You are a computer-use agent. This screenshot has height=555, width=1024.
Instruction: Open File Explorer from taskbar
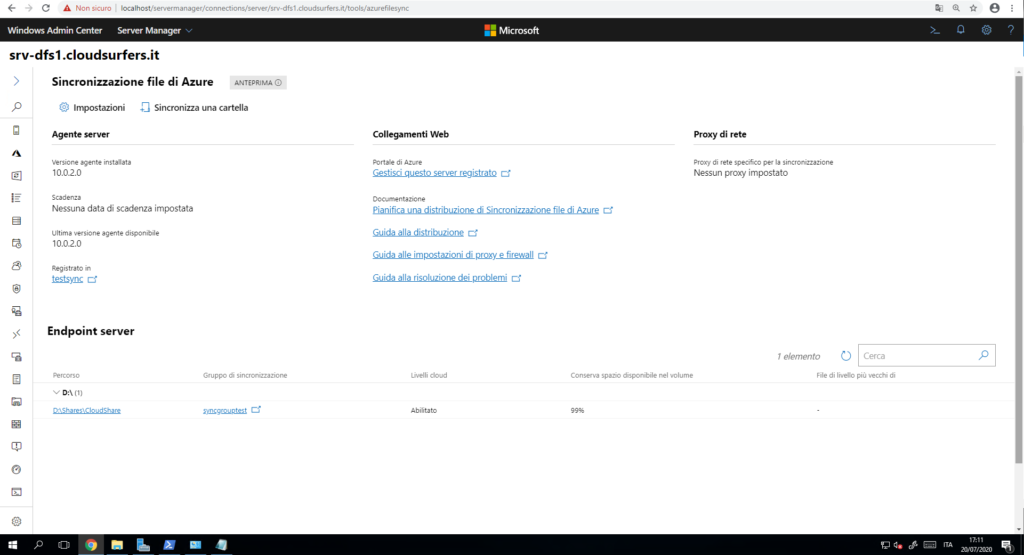coord(117,545)
